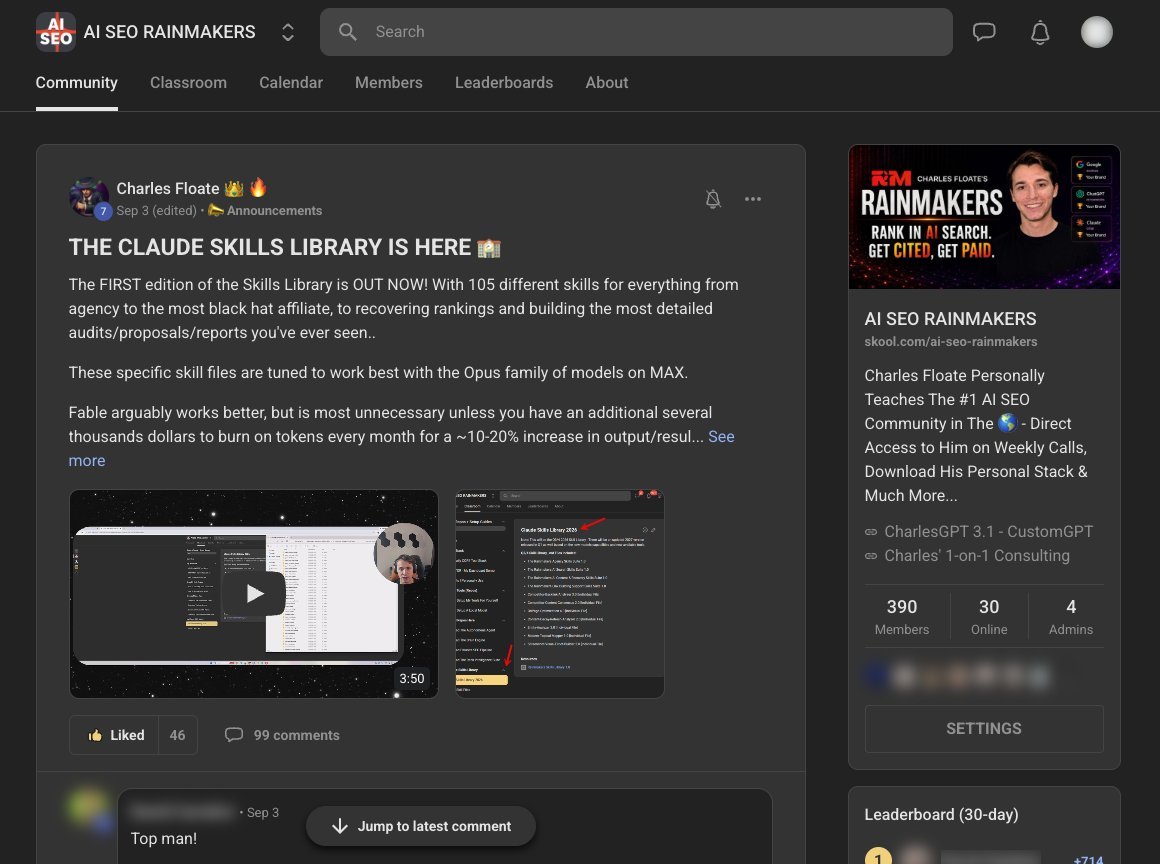
Task: Expand the community switcher arrows
Action: click(x=288, y=32)
